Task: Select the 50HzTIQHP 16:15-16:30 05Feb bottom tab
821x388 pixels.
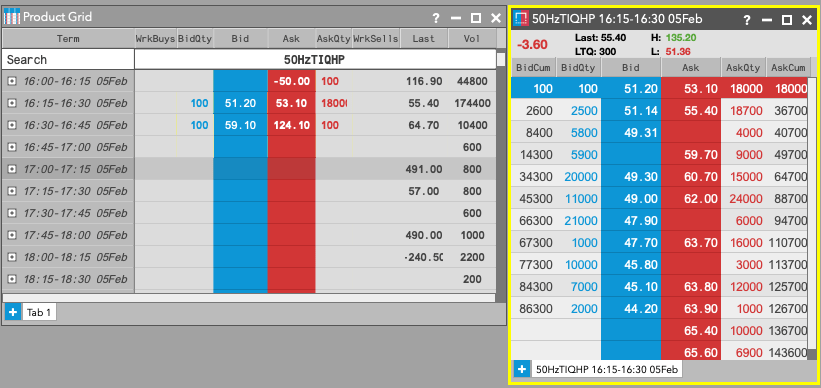Action: [x=606, y=369]
